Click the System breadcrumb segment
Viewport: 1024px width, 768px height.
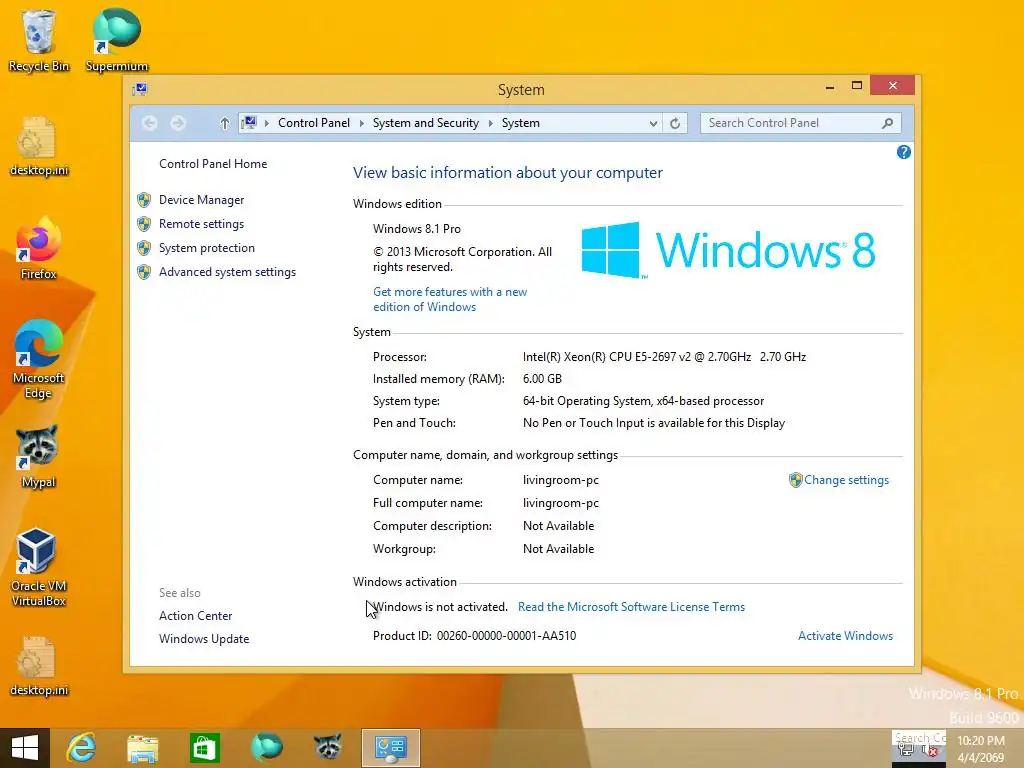click(x=520, y=123)
